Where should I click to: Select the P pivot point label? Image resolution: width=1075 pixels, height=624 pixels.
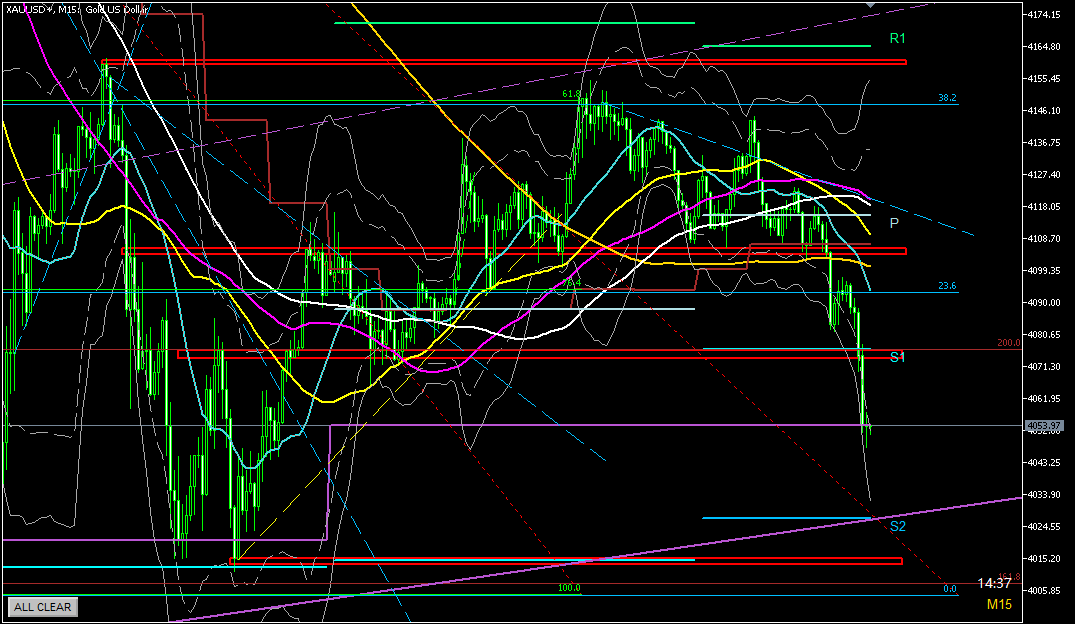pyautogui.click(x=893, y=222)
